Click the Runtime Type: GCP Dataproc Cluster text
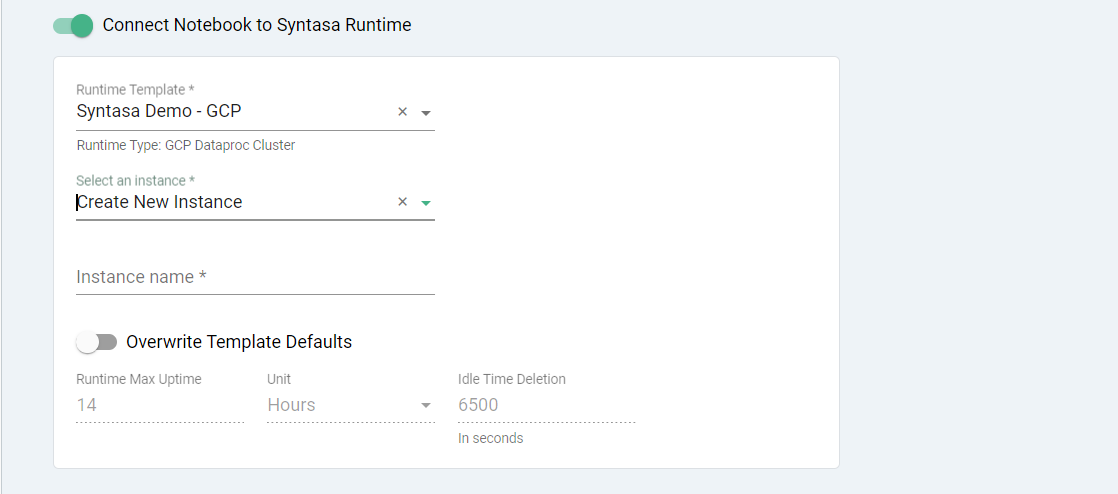 (185, 145)
